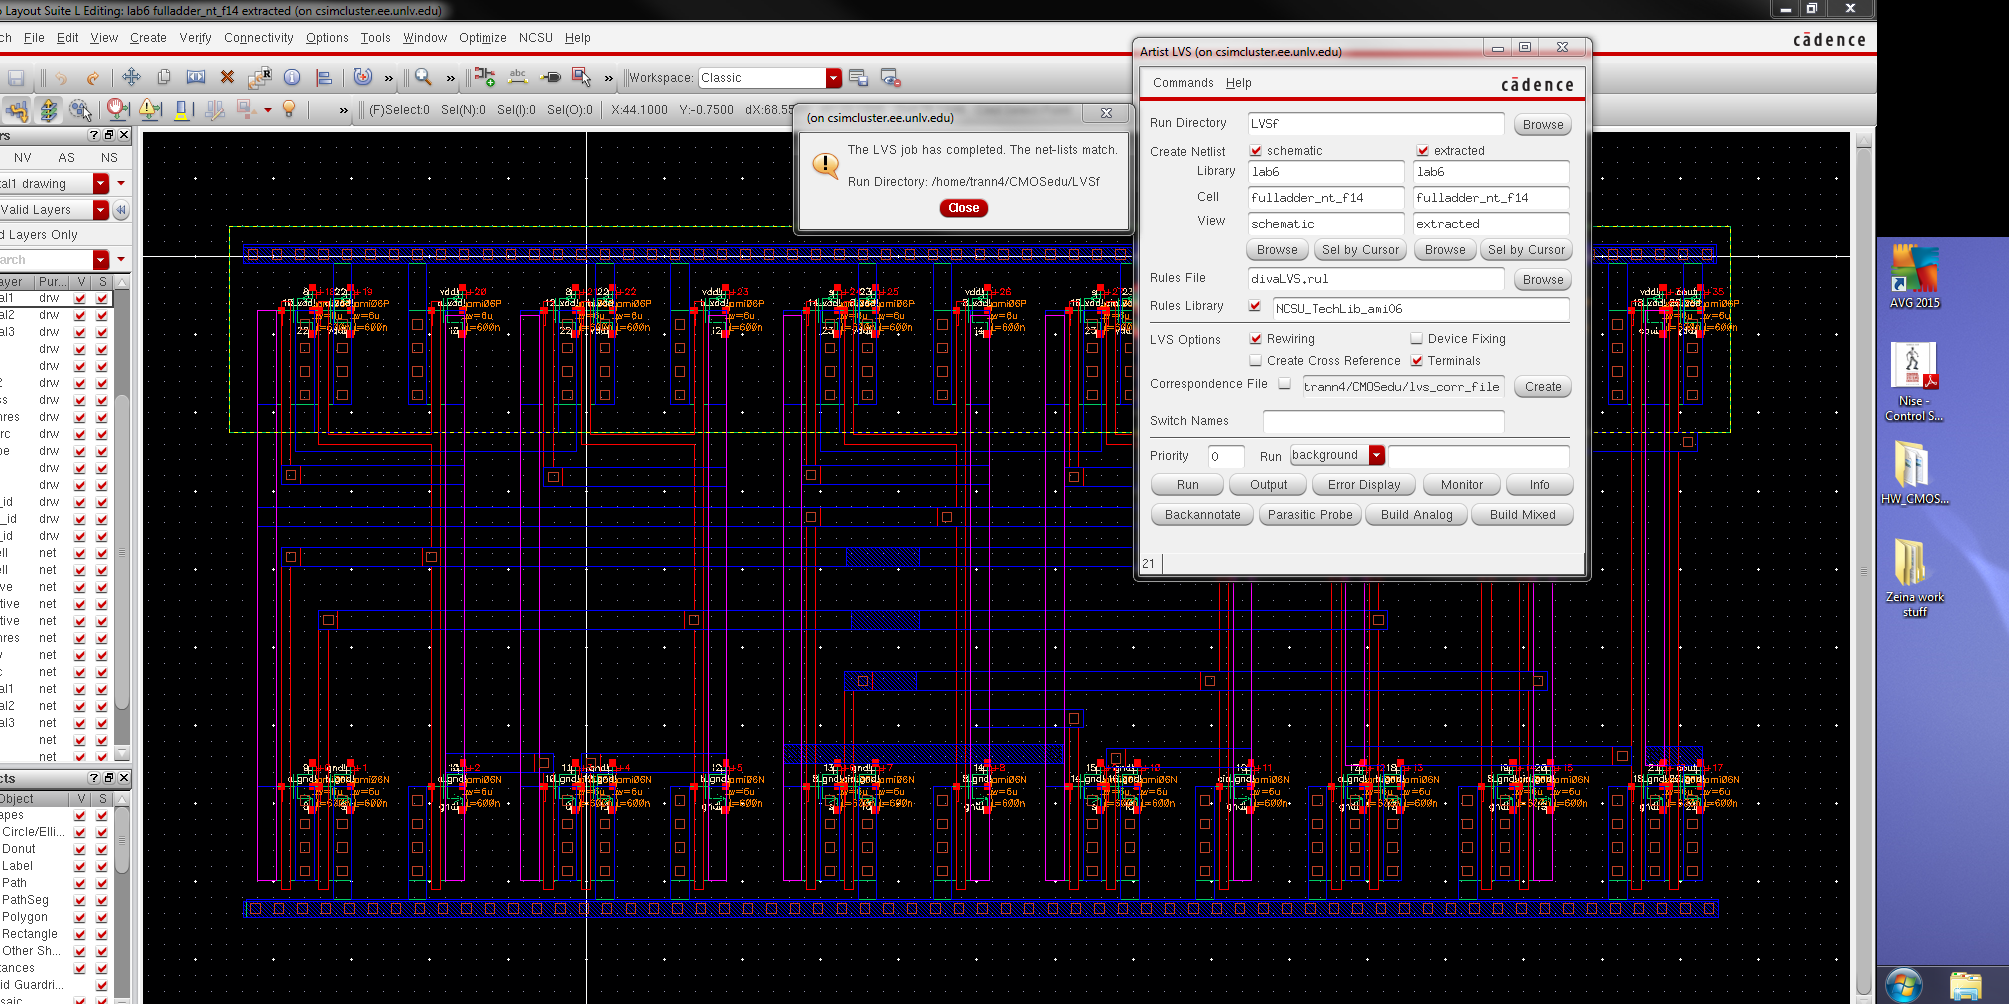Viewport: 2009px width, 1004px height.
Task: Click the Backannotate button
Action: tap(1202, 515)
